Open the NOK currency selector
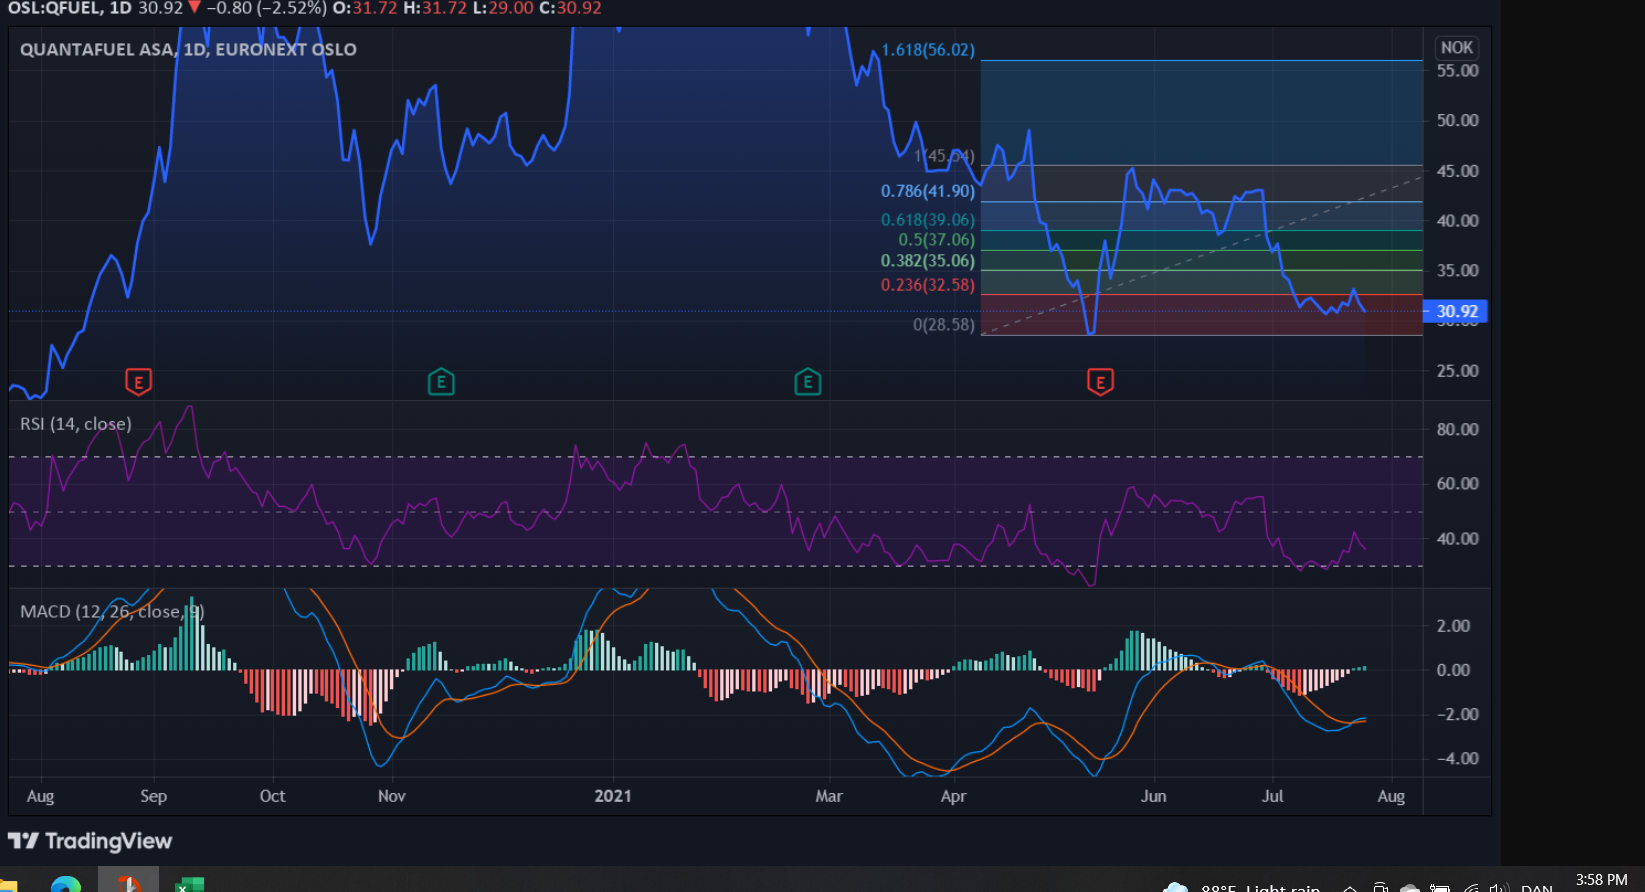This screenshot has height=892, width=1645. [x=1456, y=47]
